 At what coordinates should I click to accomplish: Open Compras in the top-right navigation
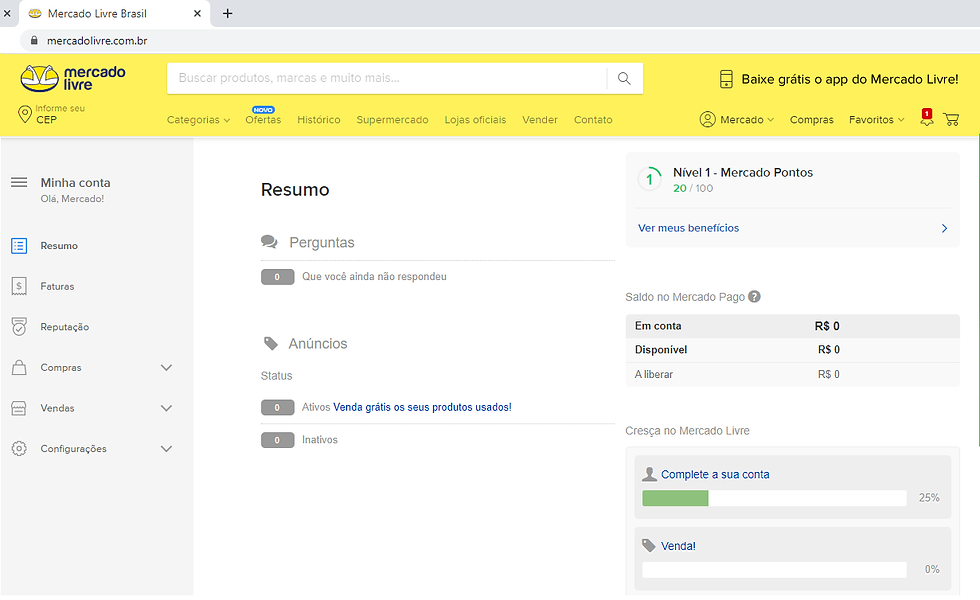pos(811,119)
